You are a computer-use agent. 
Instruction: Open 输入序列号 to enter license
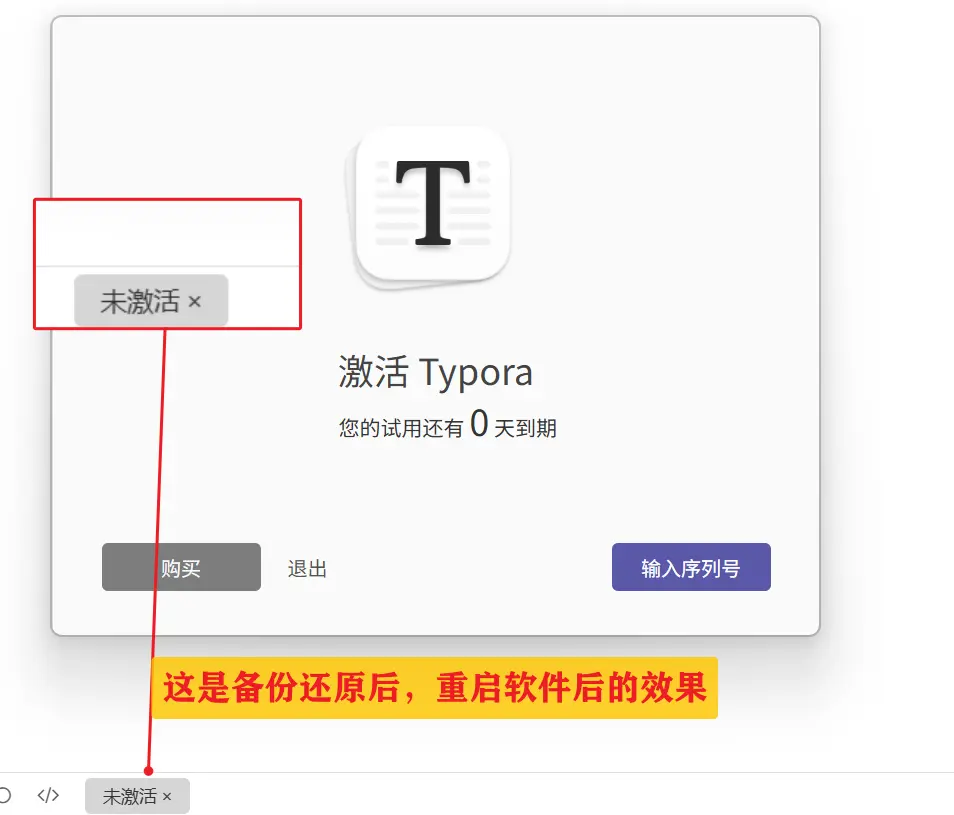[x=691, y=567]
